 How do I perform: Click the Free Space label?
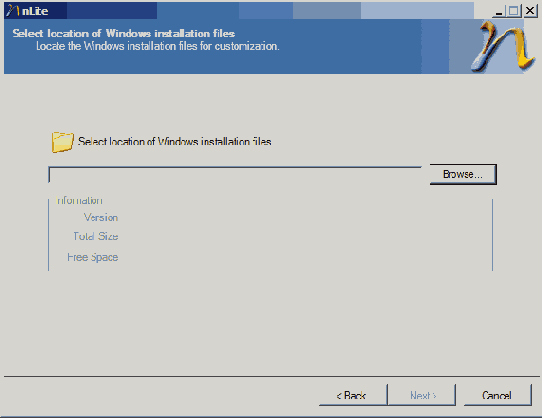click(93, 257)
